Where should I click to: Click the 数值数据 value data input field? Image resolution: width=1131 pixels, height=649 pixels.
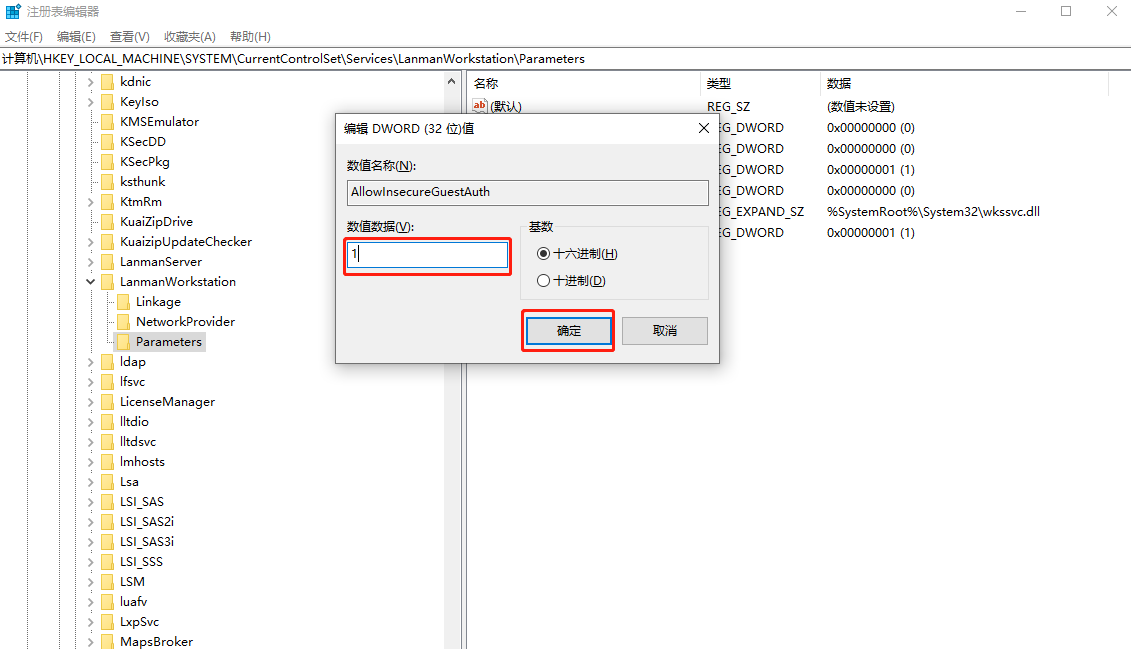pos(428,255)
